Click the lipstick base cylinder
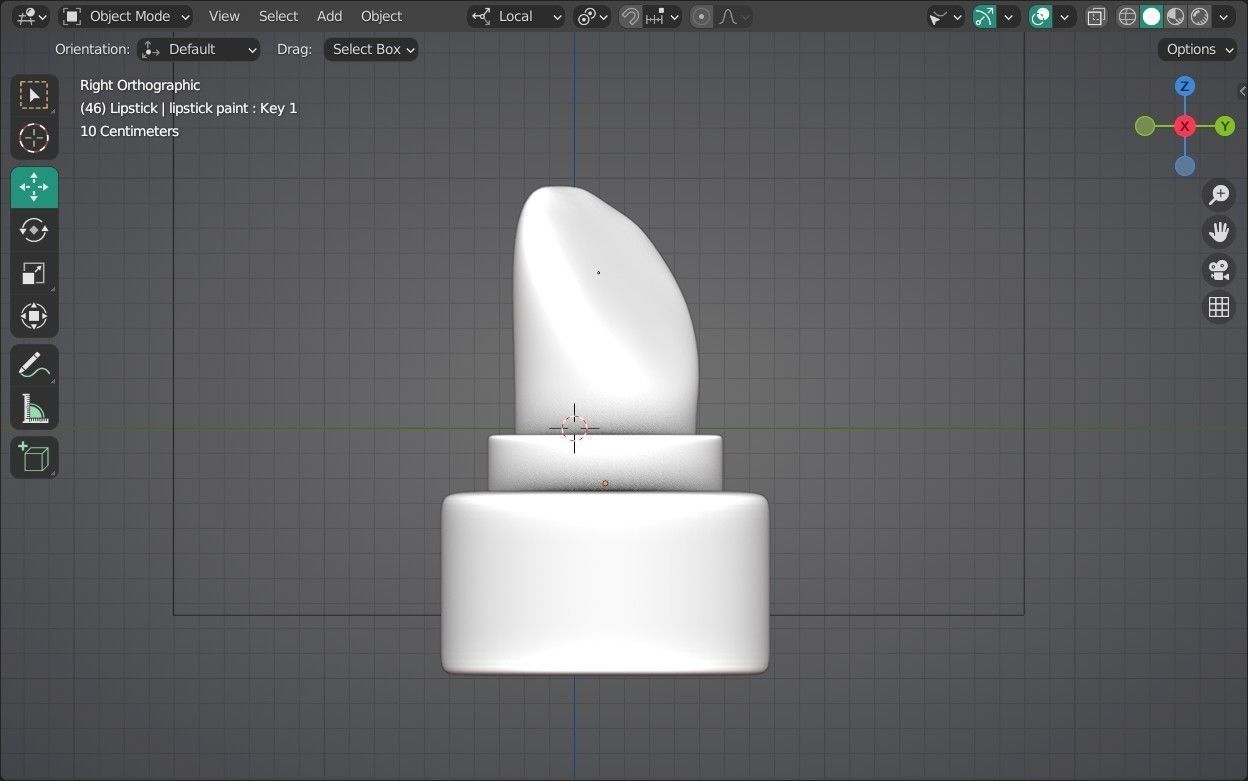Image resolution: width=1248 pixels, height=781 pixels. (x=605, y=582)
